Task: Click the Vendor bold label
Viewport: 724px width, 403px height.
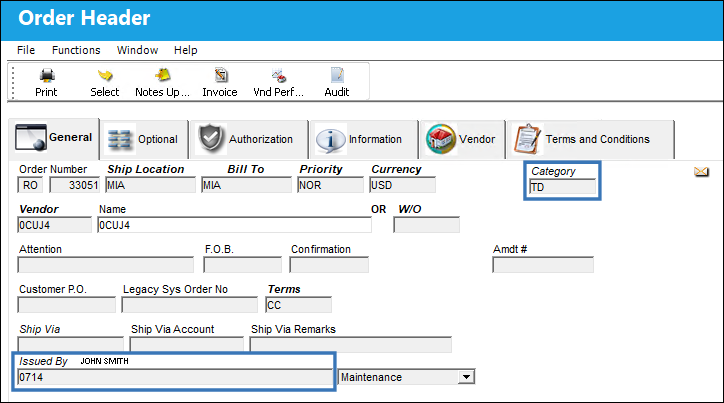Action: click(39, 209)
